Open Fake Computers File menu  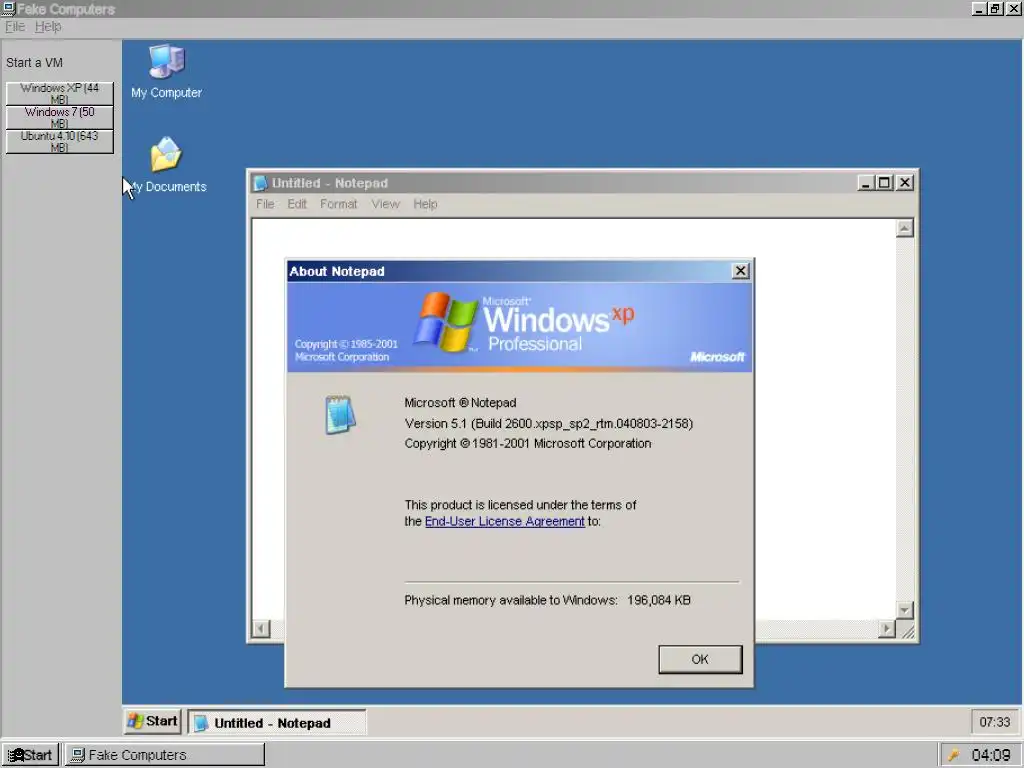pyautogui.click(x=15, y=27)
